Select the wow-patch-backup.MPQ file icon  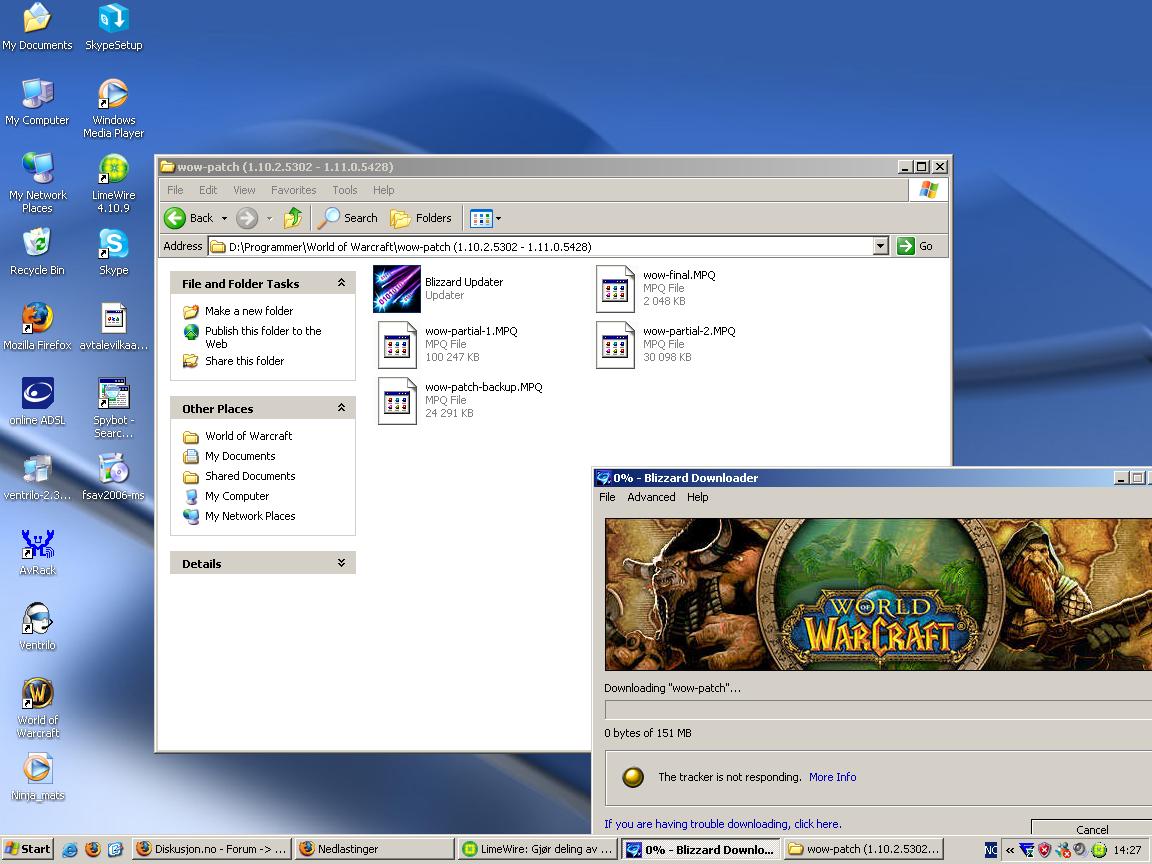coord(397,400)
